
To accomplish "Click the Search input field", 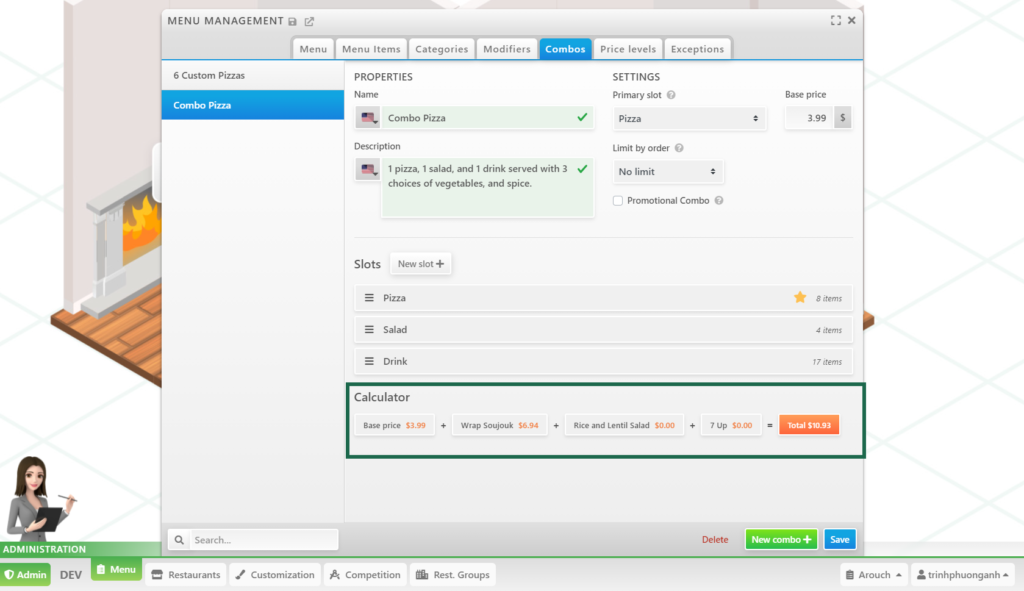I will click(x=262, y=540).
